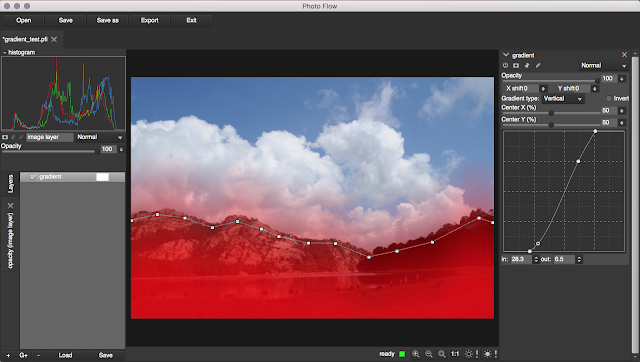Toggle shadows clipping warning icon
Image resolution: width=640 pixels, height=362 pixels.
point(471,354)
